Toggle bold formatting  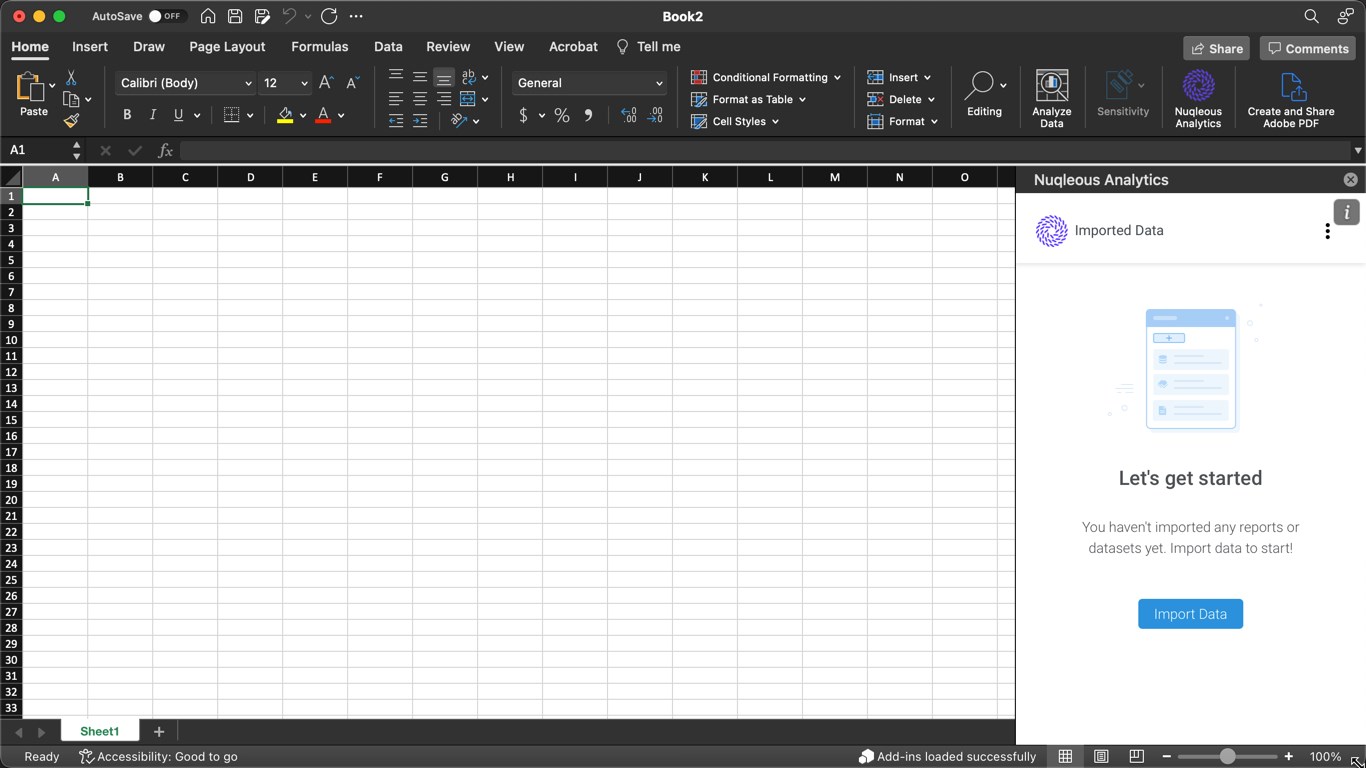tap(127, 115)
